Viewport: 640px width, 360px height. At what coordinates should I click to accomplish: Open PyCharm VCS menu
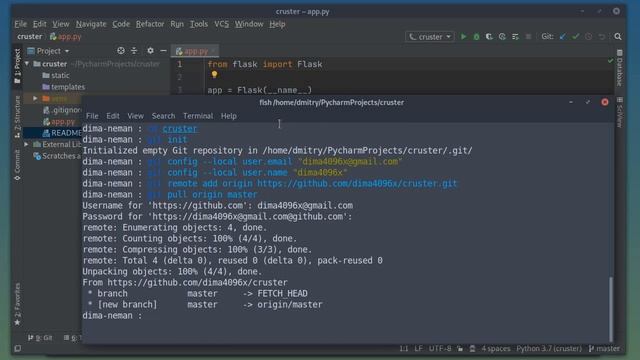pyautogui.click(x=222, y=24)
